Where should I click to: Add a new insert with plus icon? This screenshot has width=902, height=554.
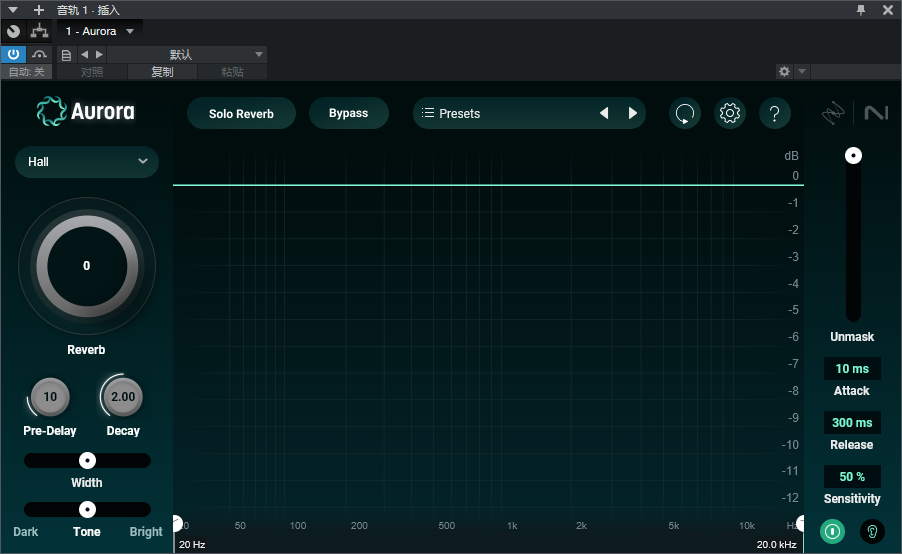pyautogui.click(x=39, y=10)
